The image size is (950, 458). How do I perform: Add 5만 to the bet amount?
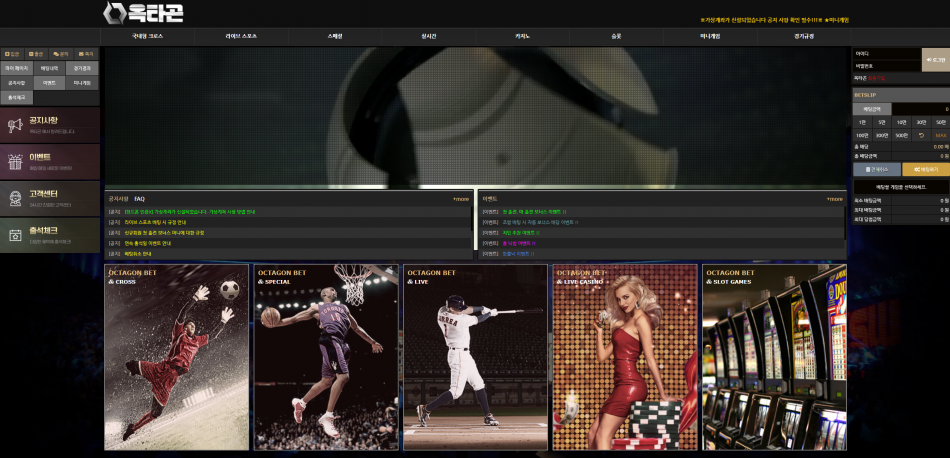click(x=882, y=122)
